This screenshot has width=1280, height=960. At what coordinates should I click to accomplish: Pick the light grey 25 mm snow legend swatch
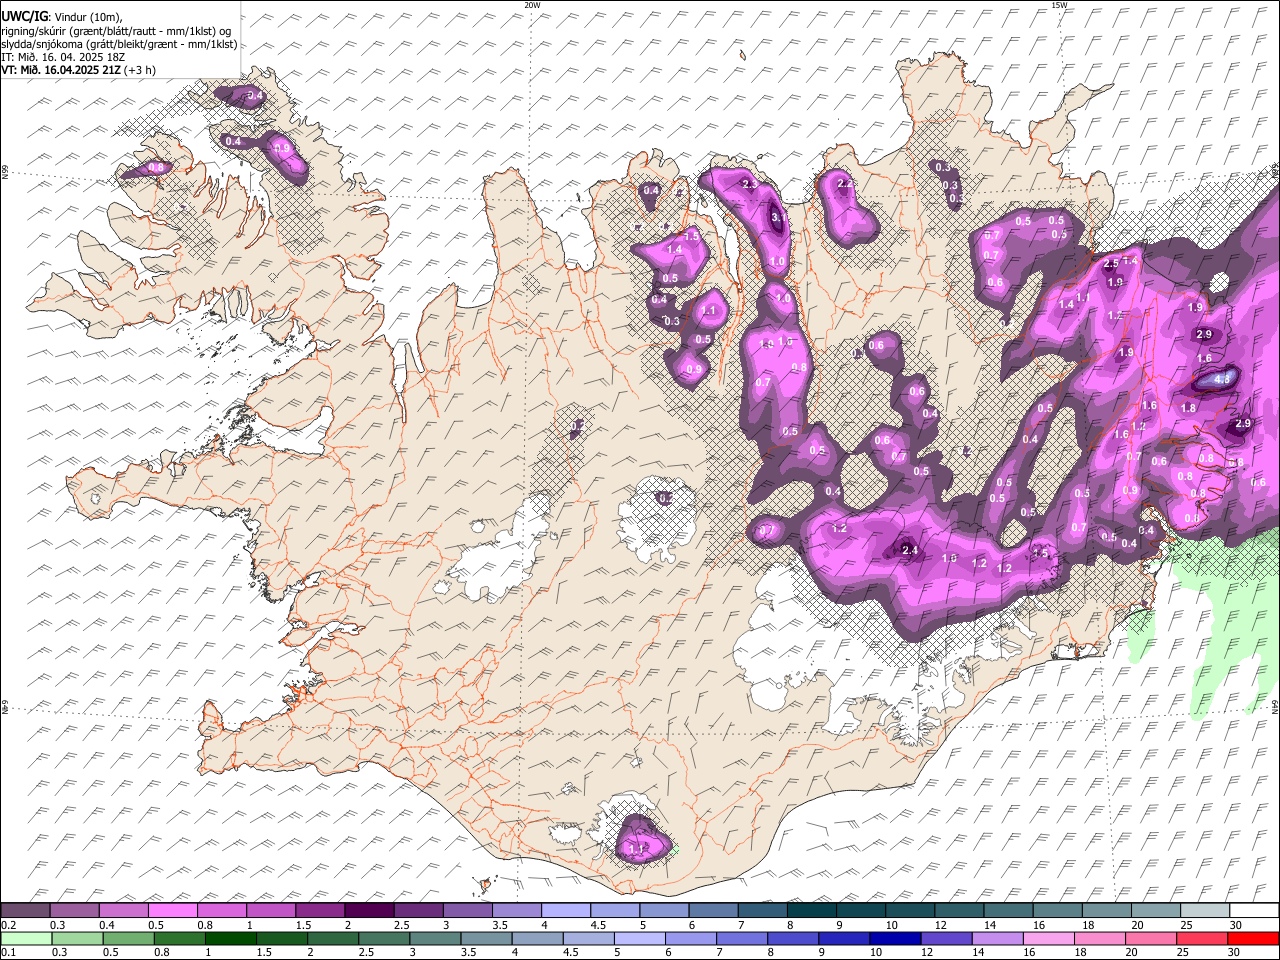click(x=1205, y=910)
